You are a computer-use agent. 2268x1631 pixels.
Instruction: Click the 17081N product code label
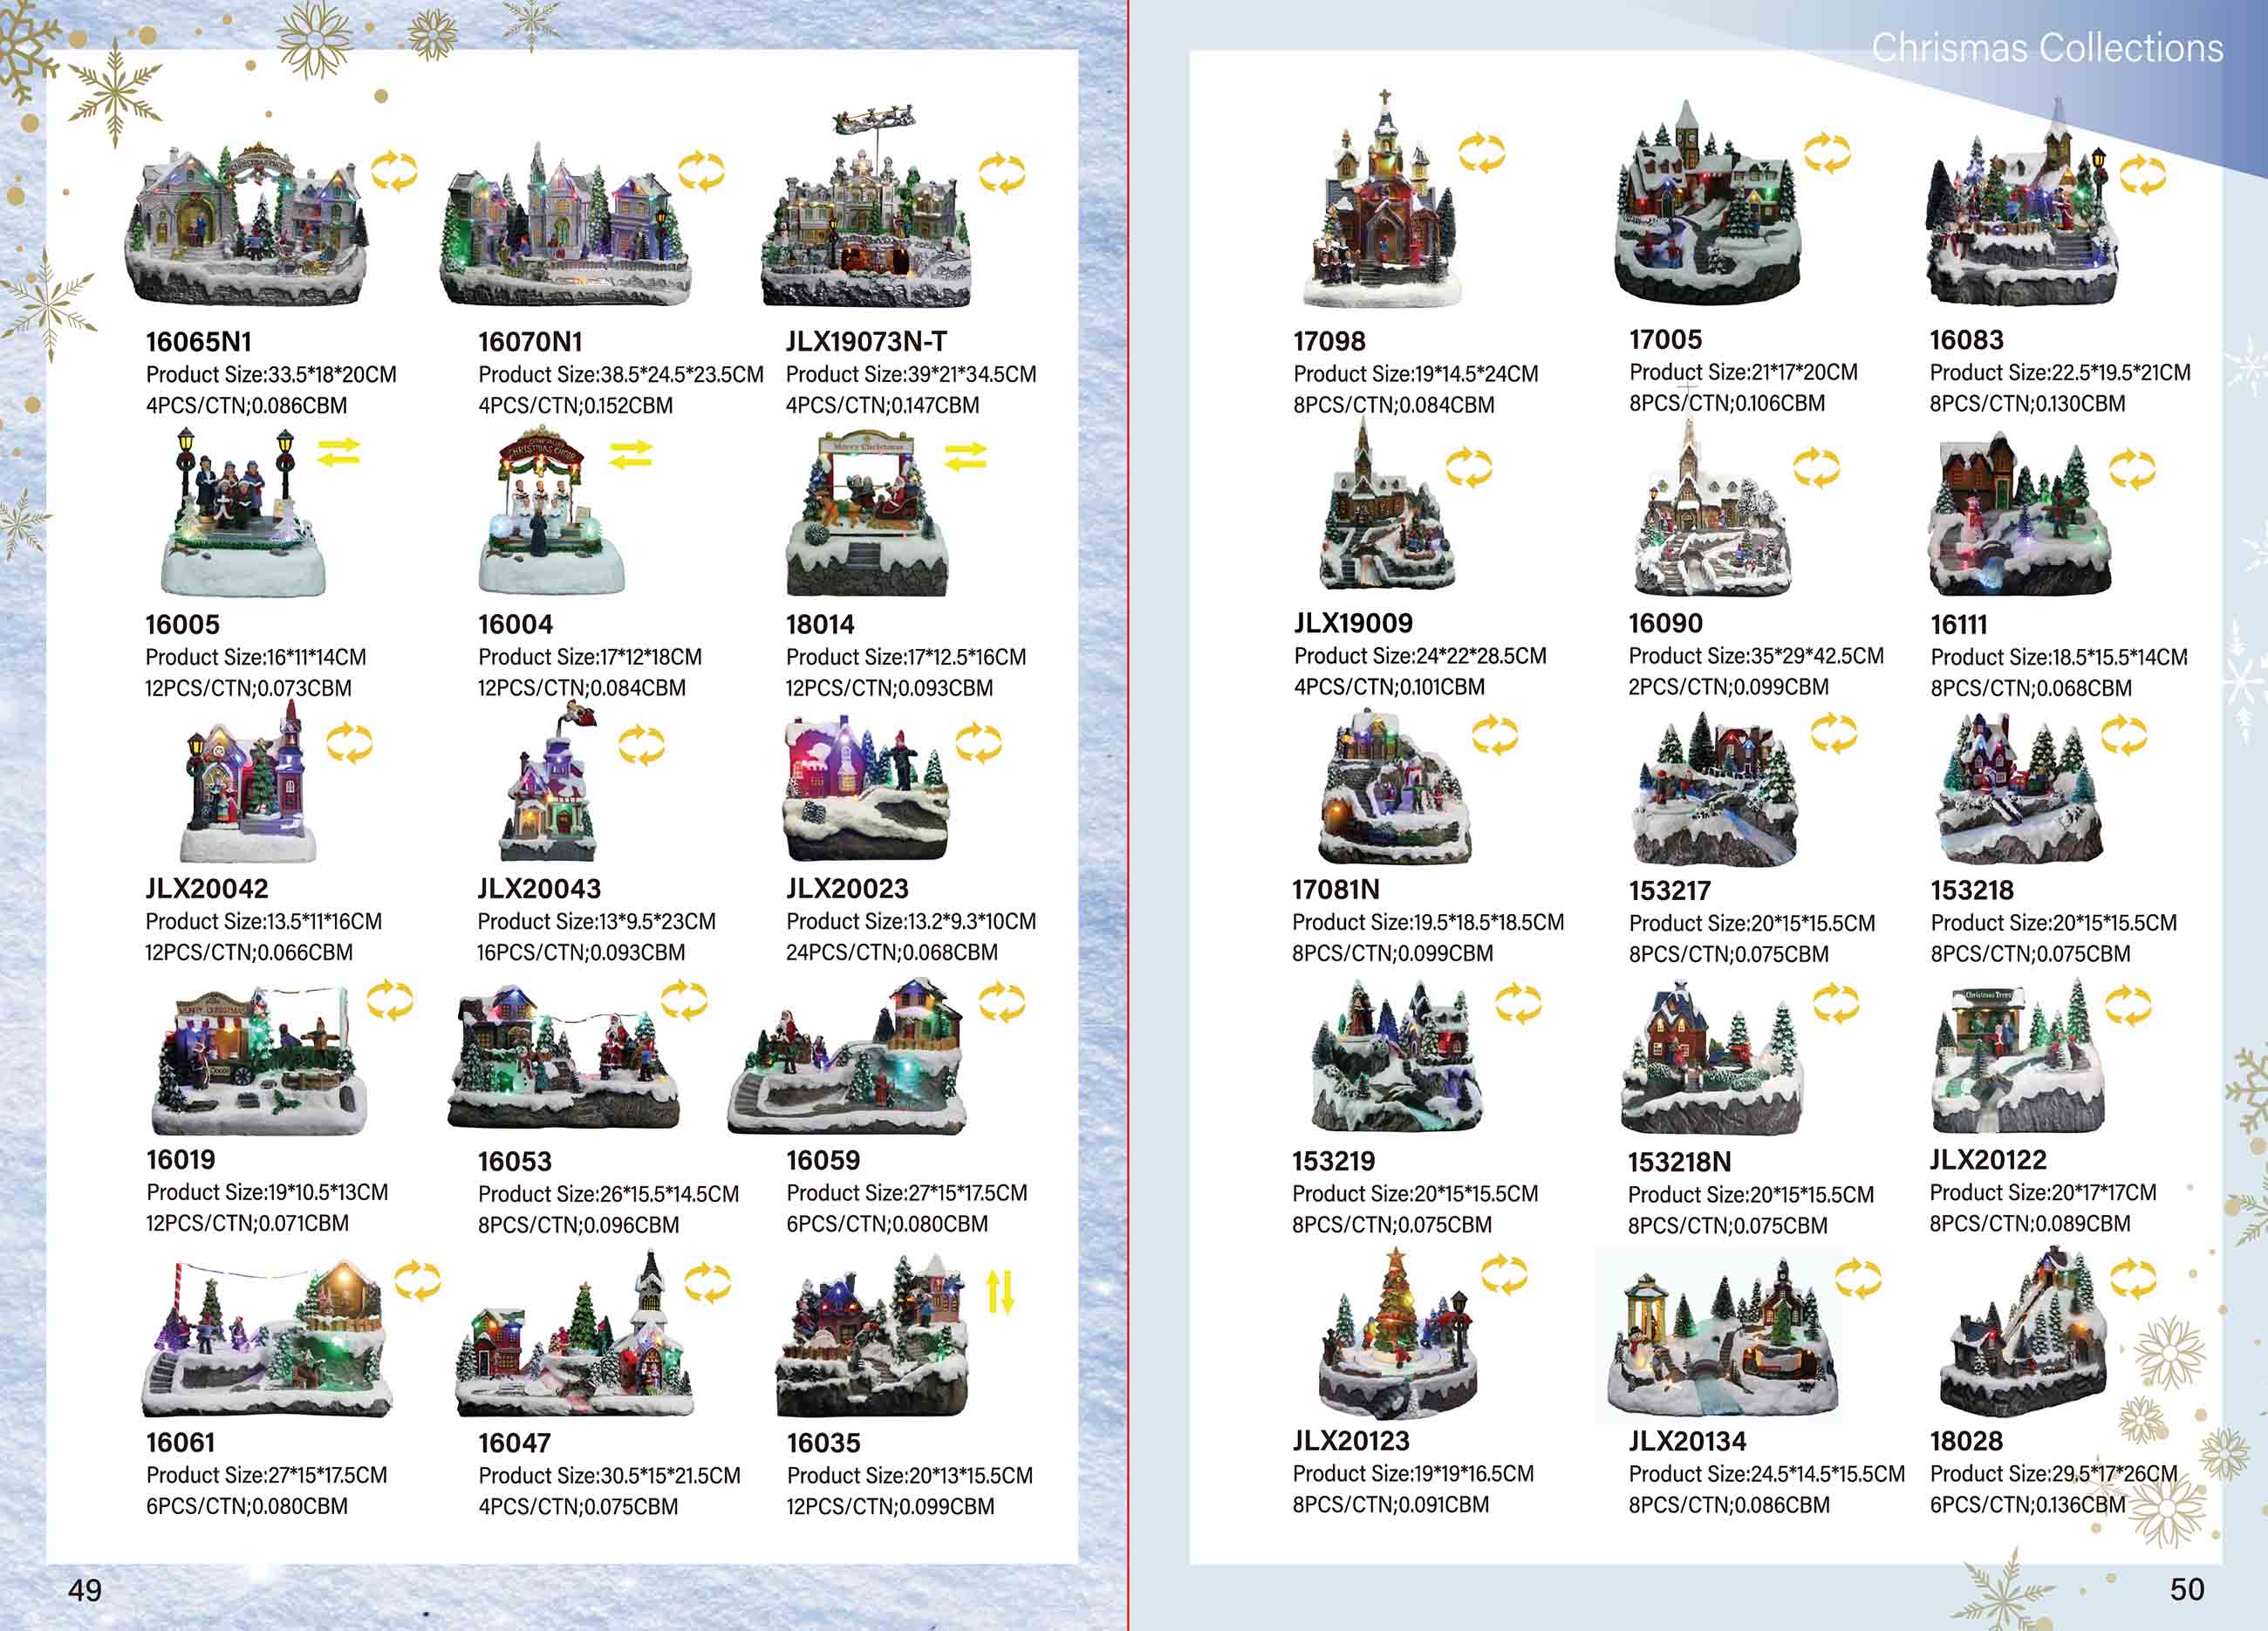pyautogui.click(x=1335, y=889)
